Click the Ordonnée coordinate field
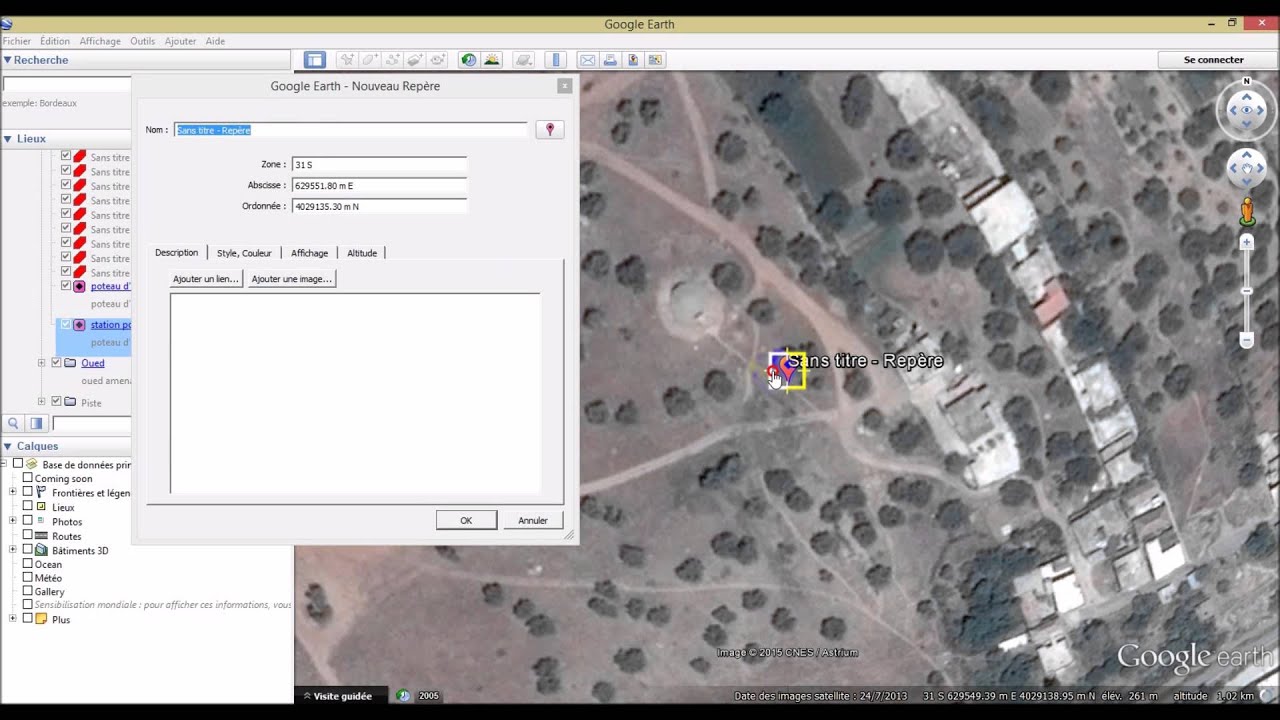Image resolution: width=1280 pixels, height=720 pixels. tap(379, 206)
